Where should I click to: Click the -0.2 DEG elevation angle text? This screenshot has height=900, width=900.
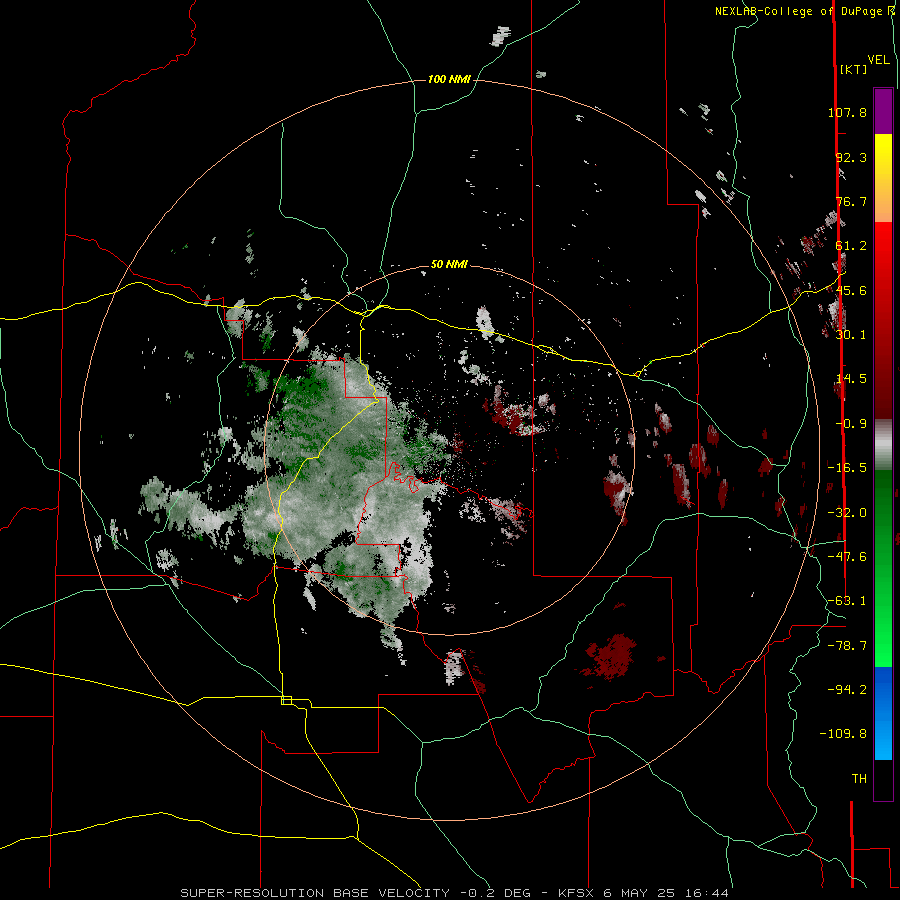495,893
